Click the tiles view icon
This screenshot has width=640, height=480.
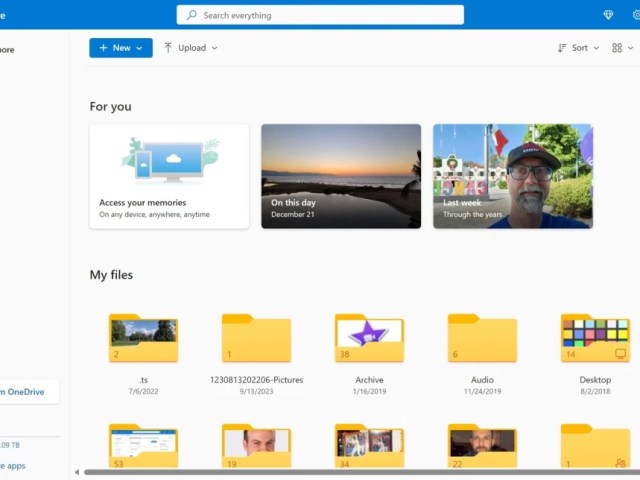617,48
